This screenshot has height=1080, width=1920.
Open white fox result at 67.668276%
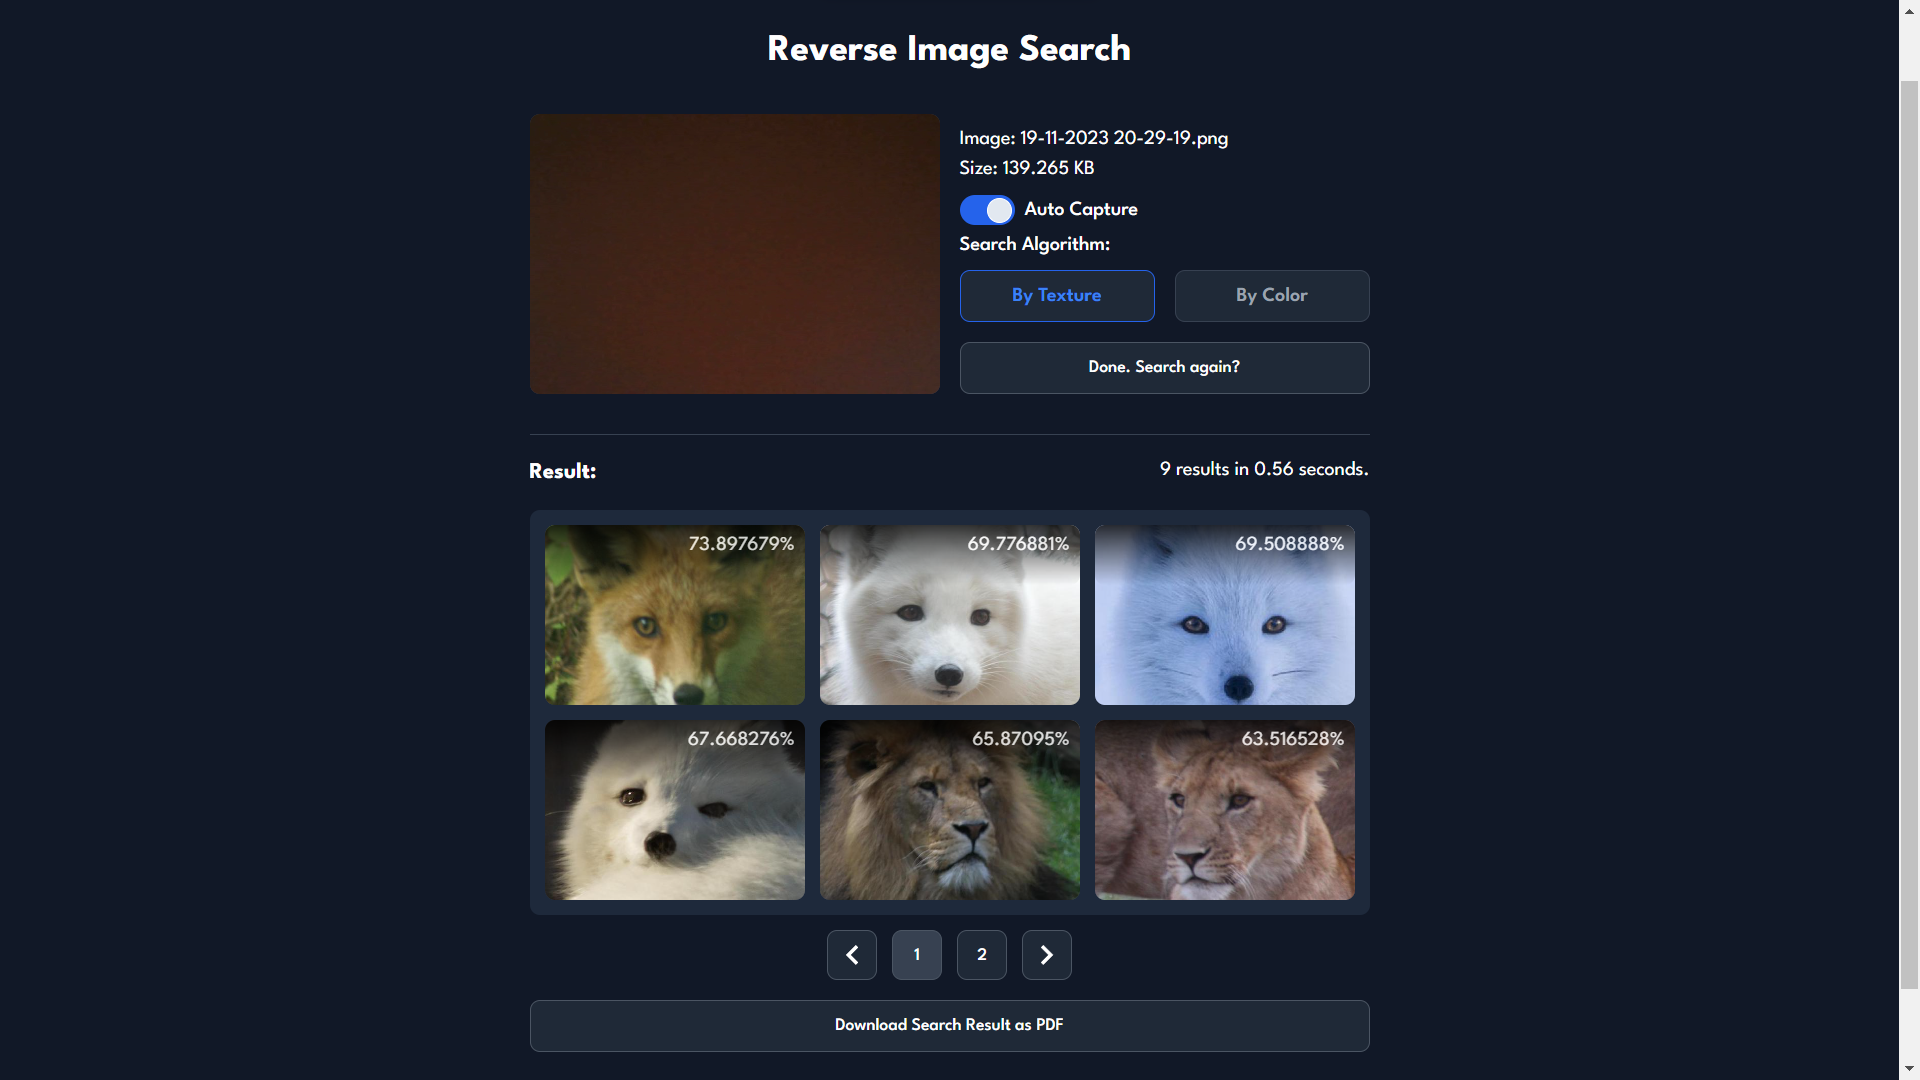click(674, 810)
